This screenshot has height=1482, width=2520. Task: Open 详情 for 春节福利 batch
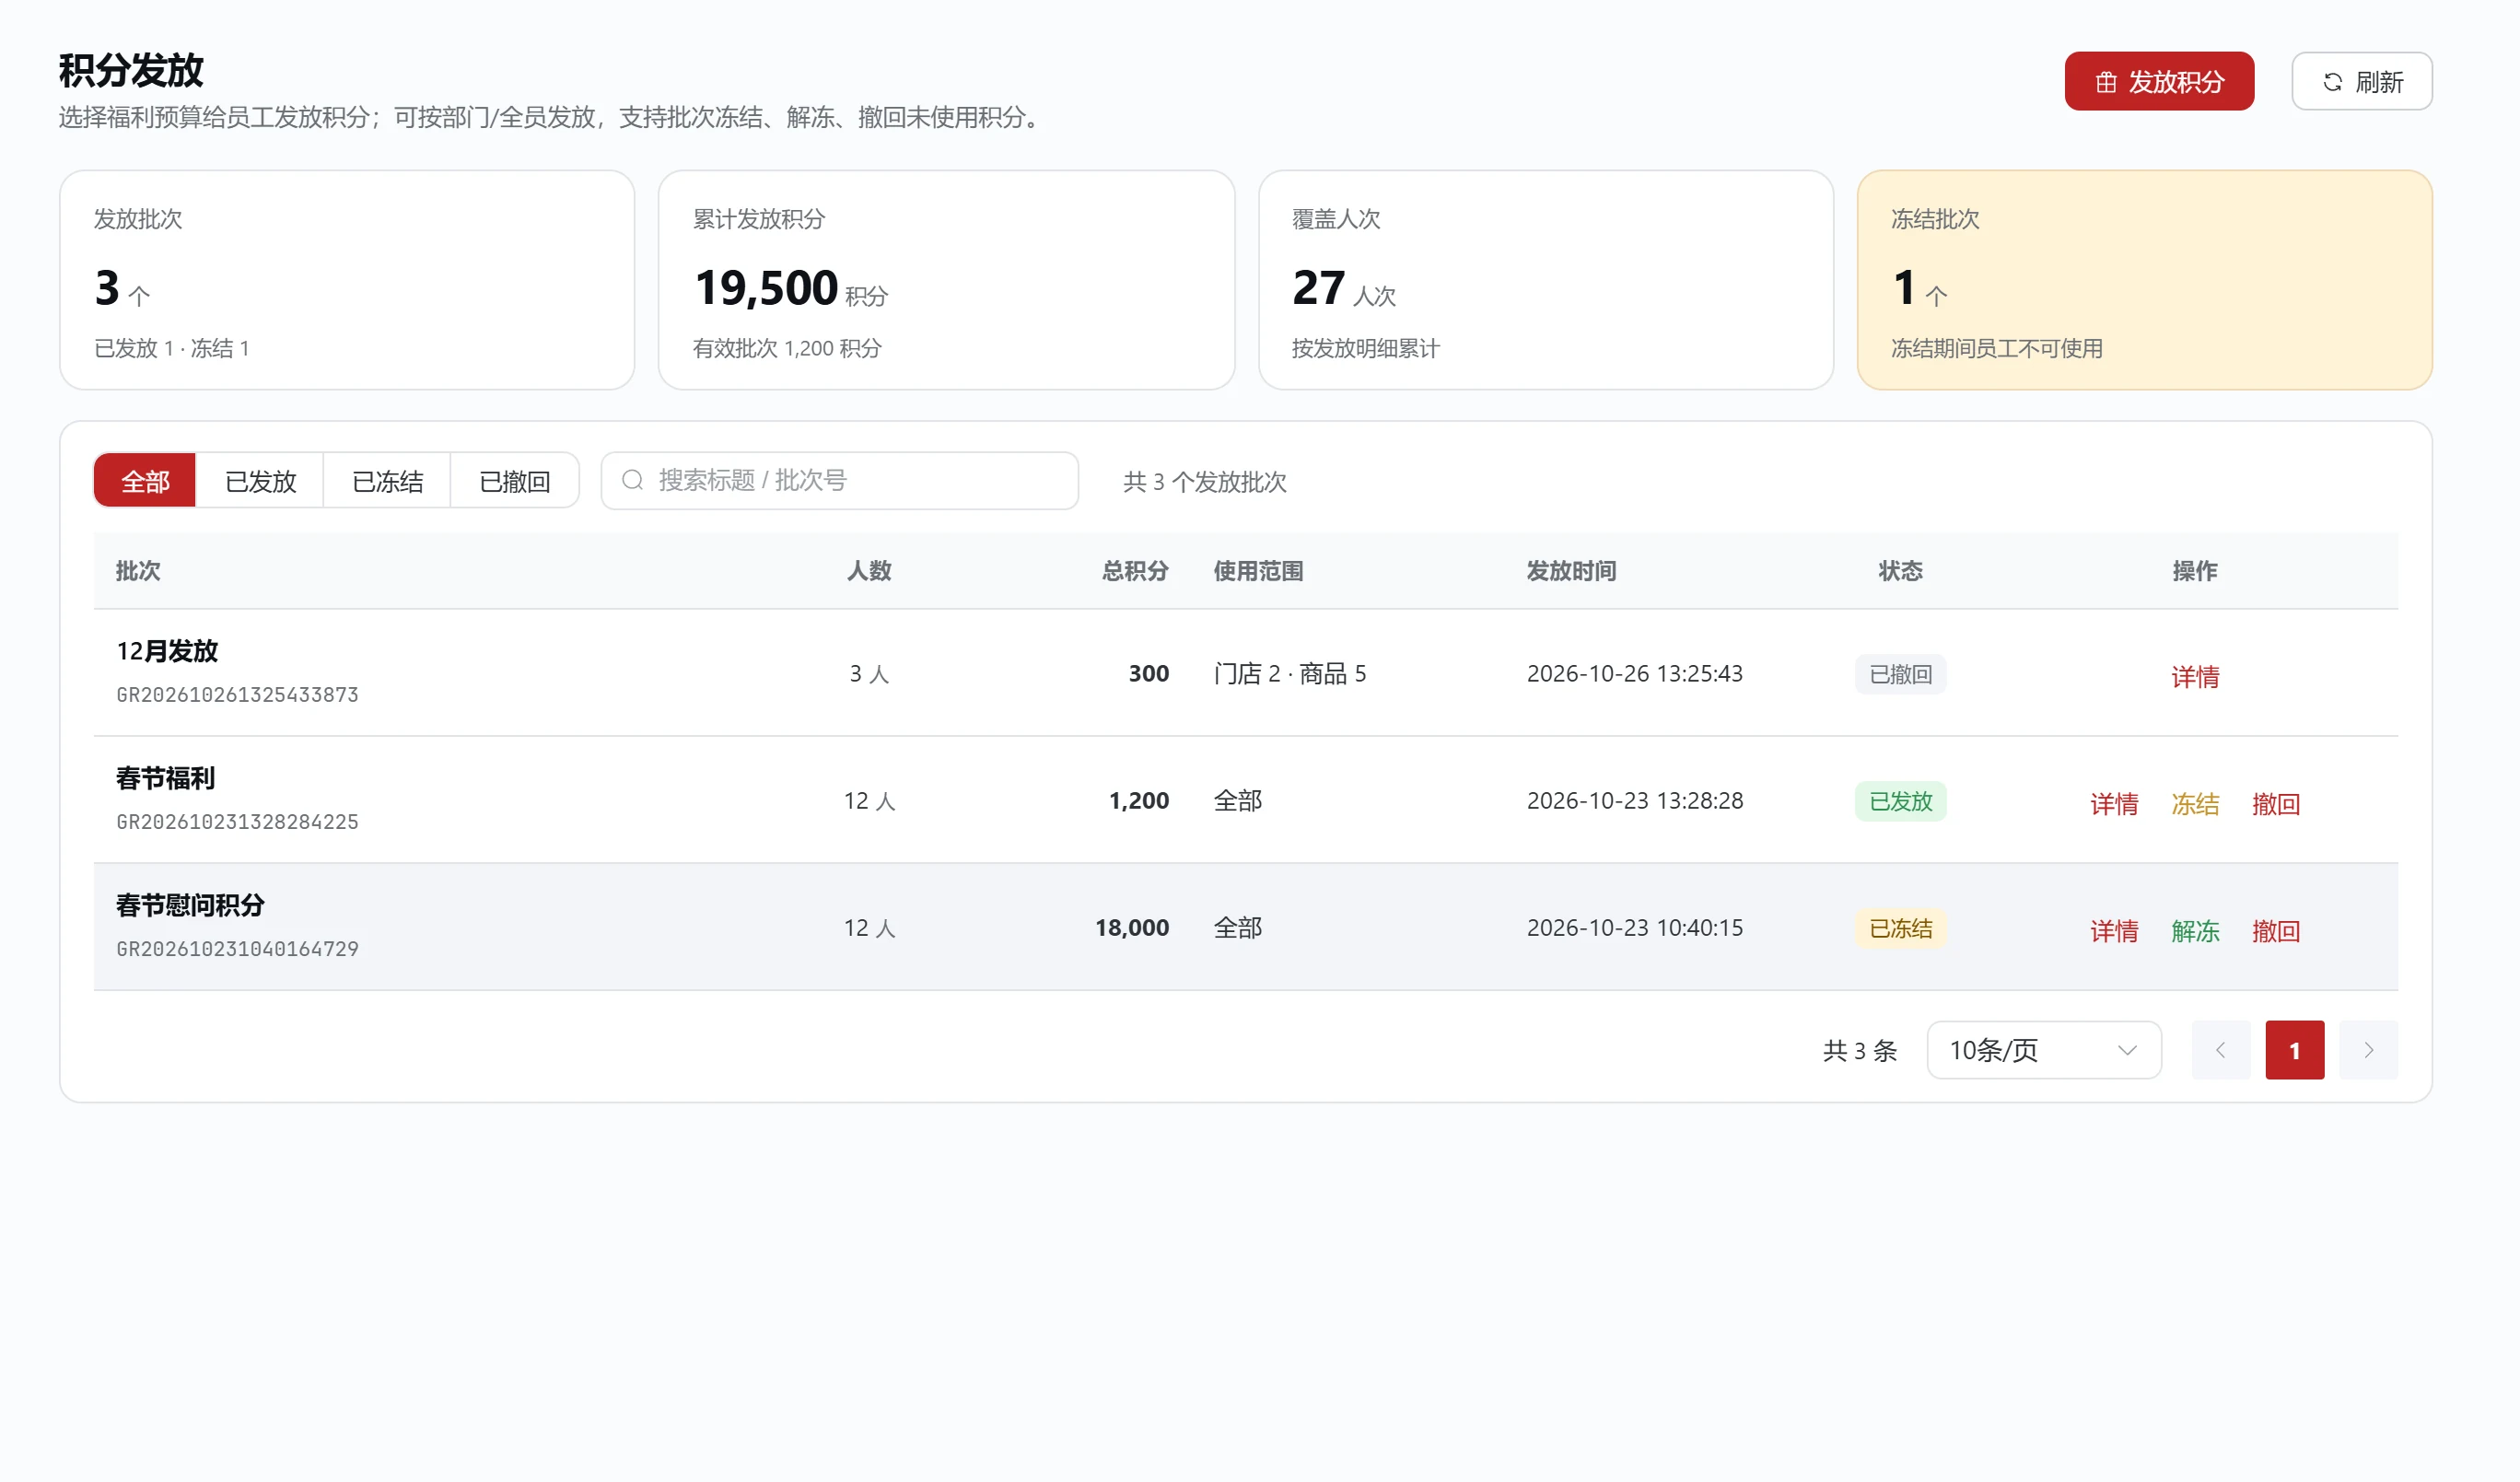2113,804
